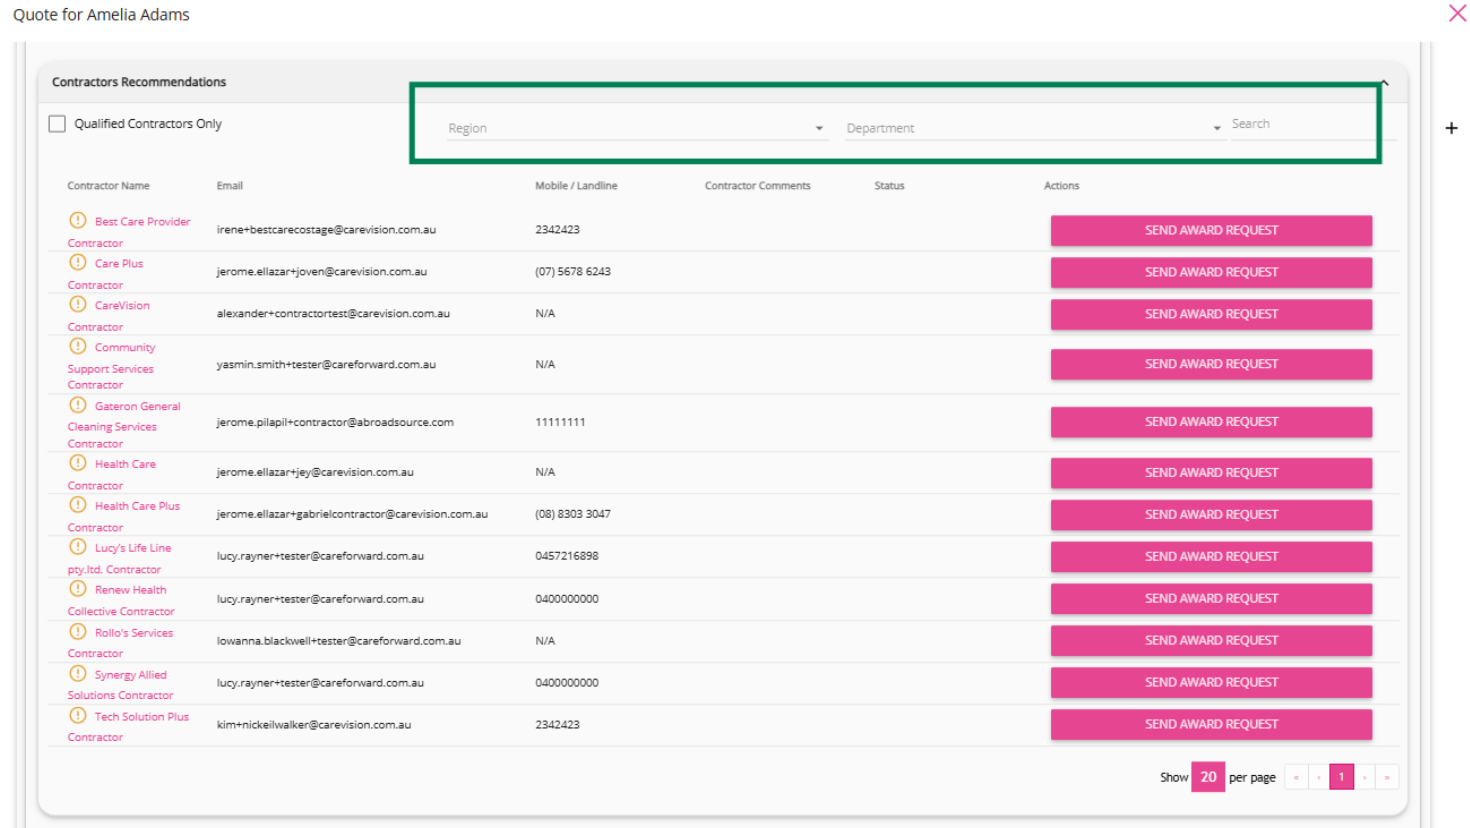Go to pagination page 1

1341,777
